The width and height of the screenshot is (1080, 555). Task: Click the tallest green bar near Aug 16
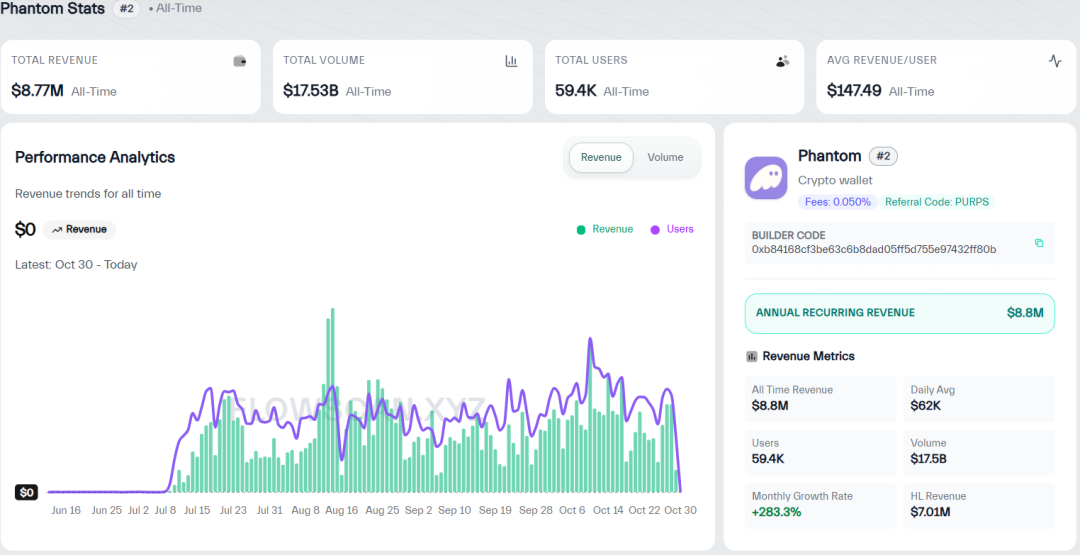[332, 400]
